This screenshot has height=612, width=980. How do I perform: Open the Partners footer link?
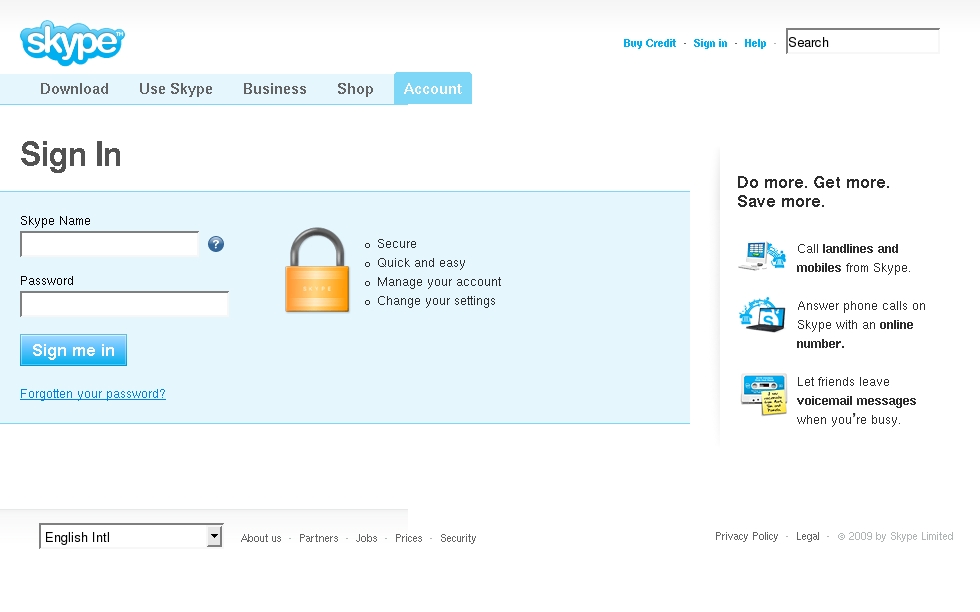point(319,538)
